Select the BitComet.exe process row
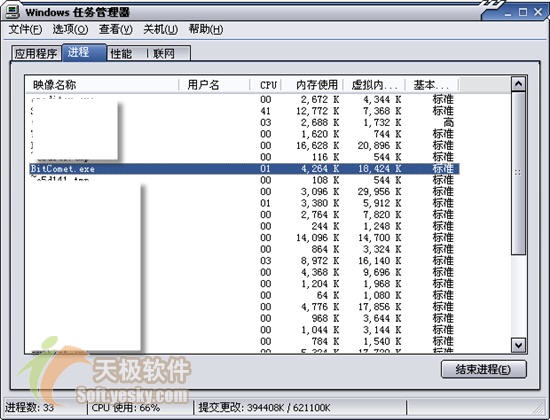This screenshot has width=550, height=420. [244, 169]
